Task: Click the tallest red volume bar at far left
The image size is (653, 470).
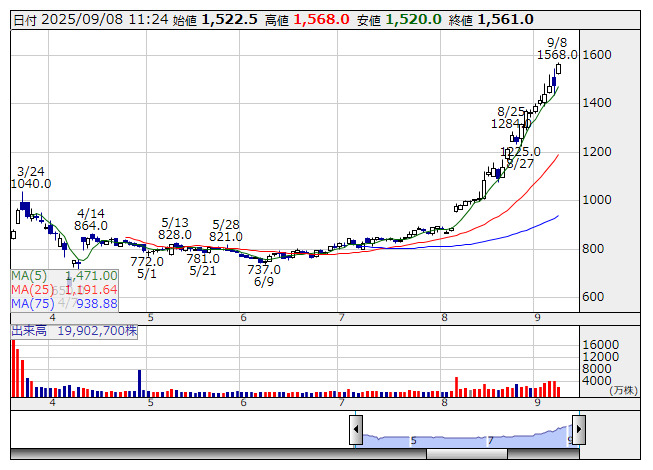Action: (x=13, y=368)
